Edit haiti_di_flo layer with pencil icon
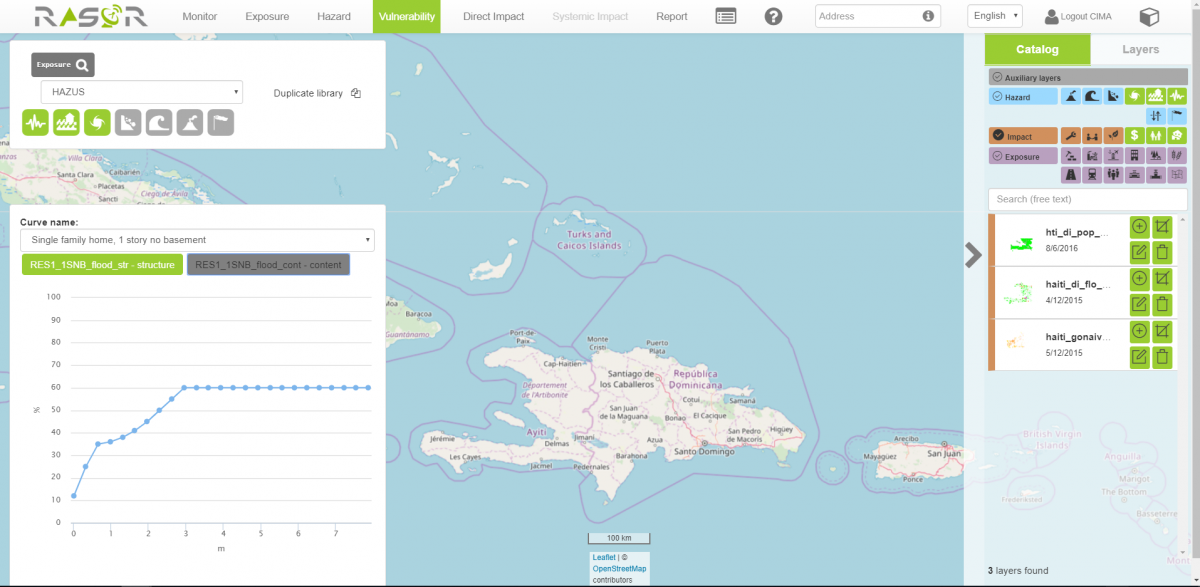Screen dimensions: 1200x587 1140,304
